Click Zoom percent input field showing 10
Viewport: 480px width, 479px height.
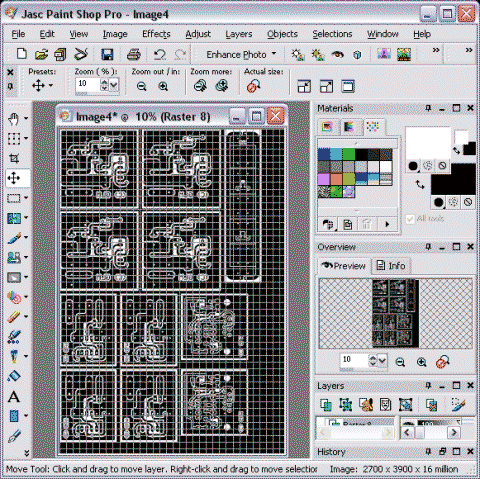(87, 85)
